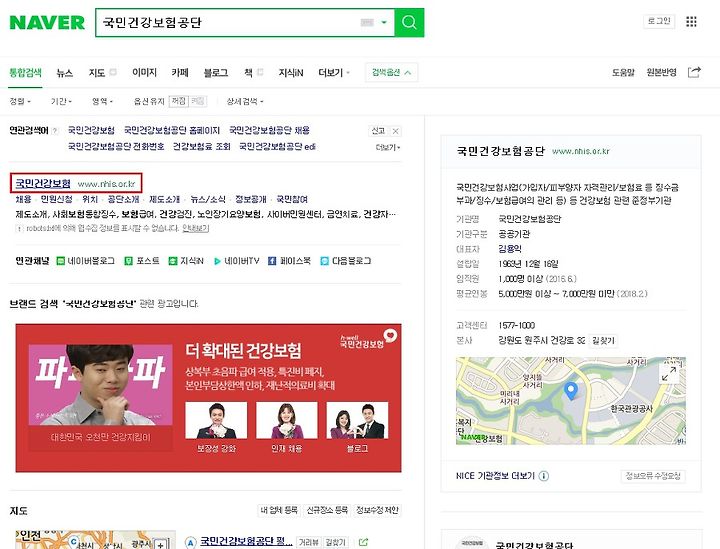Image resolution: width=720 pixels, height=549 pixels.
Task: Open the 국민건강보험 site result link
Action: tap(43, 183)
